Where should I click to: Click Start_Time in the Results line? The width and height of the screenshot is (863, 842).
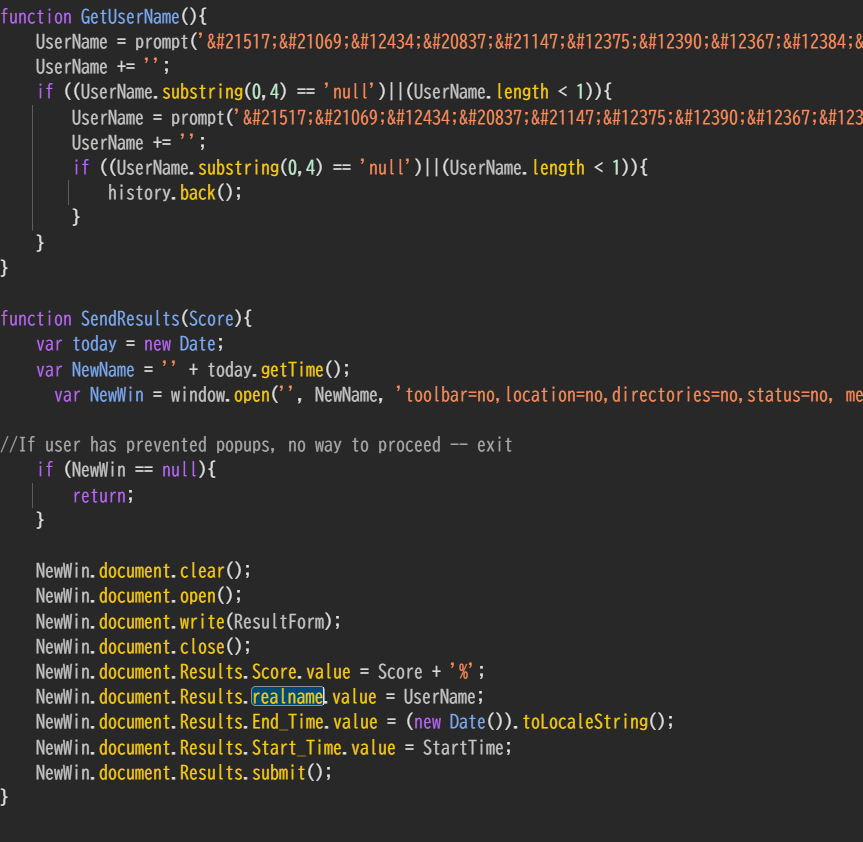(297, 747)
